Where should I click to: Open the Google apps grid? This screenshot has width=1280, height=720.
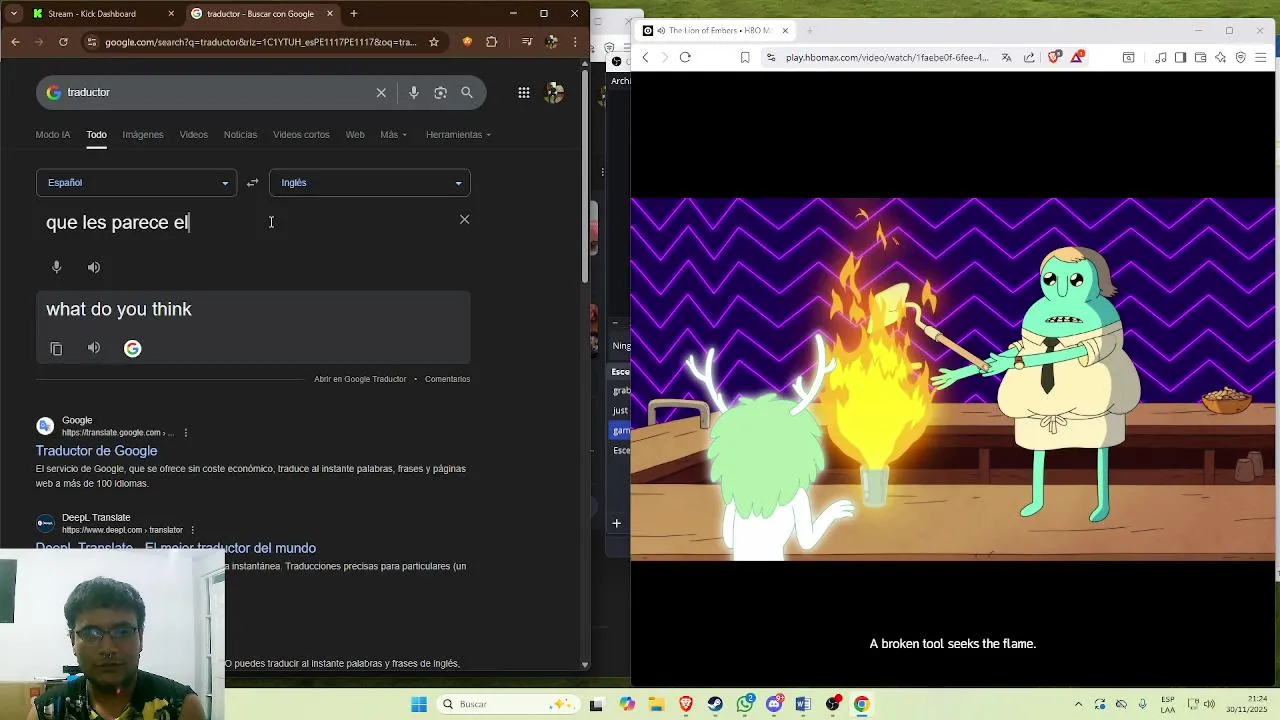click(524, 93)
